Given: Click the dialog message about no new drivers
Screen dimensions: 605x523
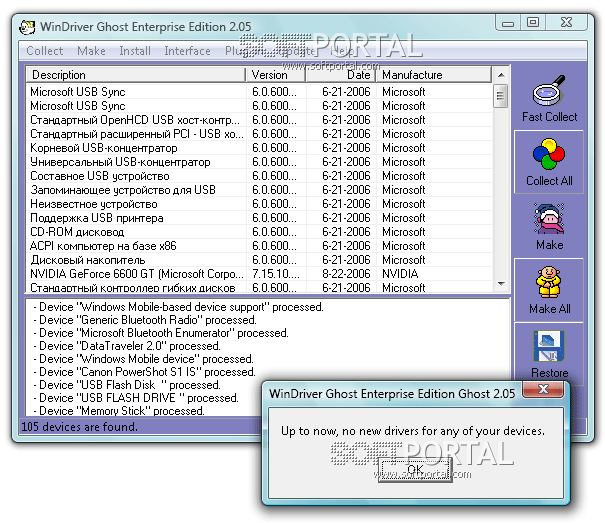Looking at the screenshot, I should 413,431.
